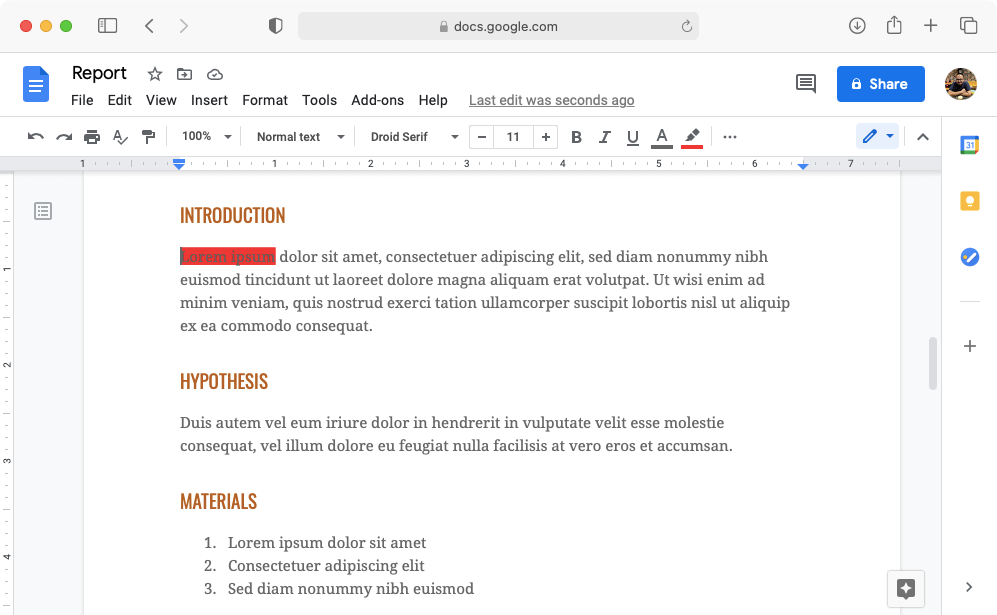Open the Droid Serif font dropdown

click(x=410, y=136)
